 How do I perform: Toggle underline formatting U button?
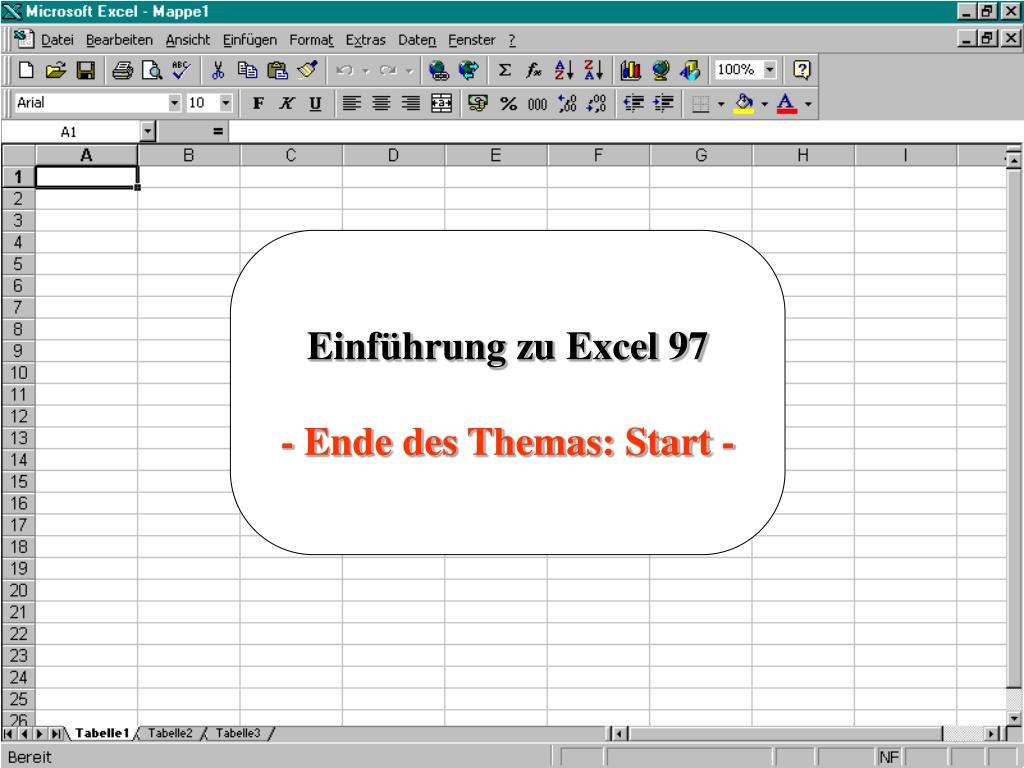(315, 103)
